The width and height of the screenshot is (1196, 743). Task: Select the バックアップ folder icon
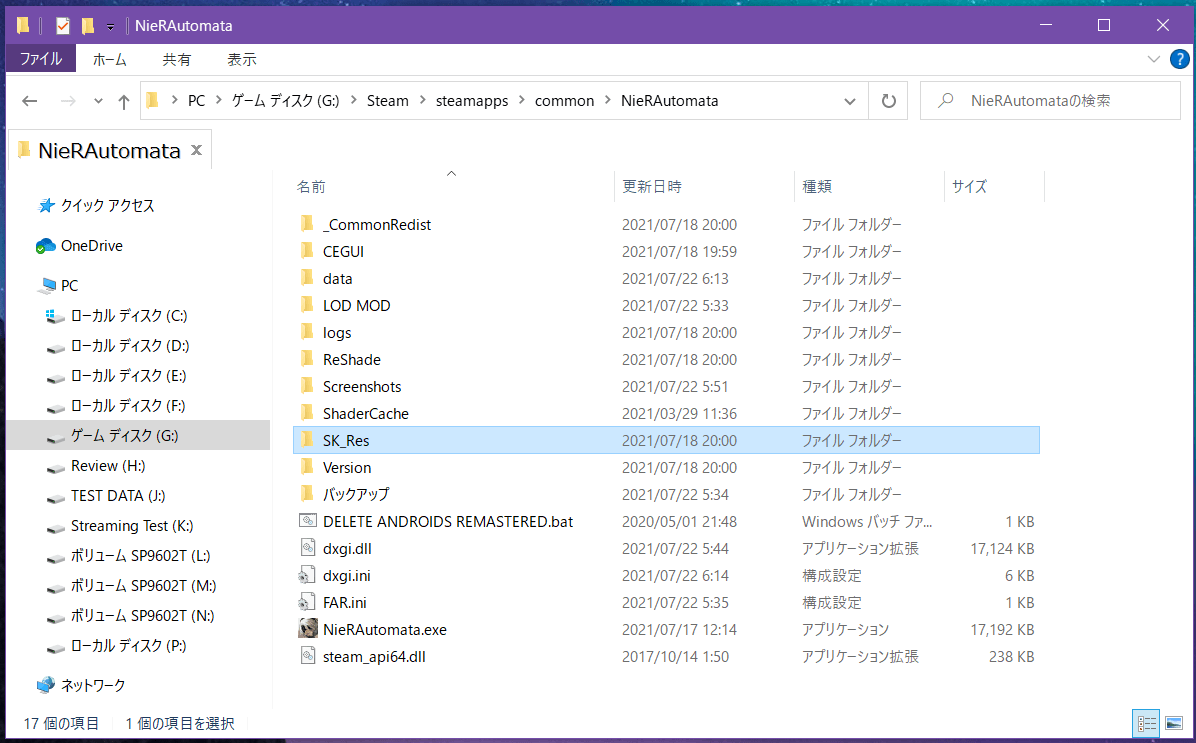(307, 494)
